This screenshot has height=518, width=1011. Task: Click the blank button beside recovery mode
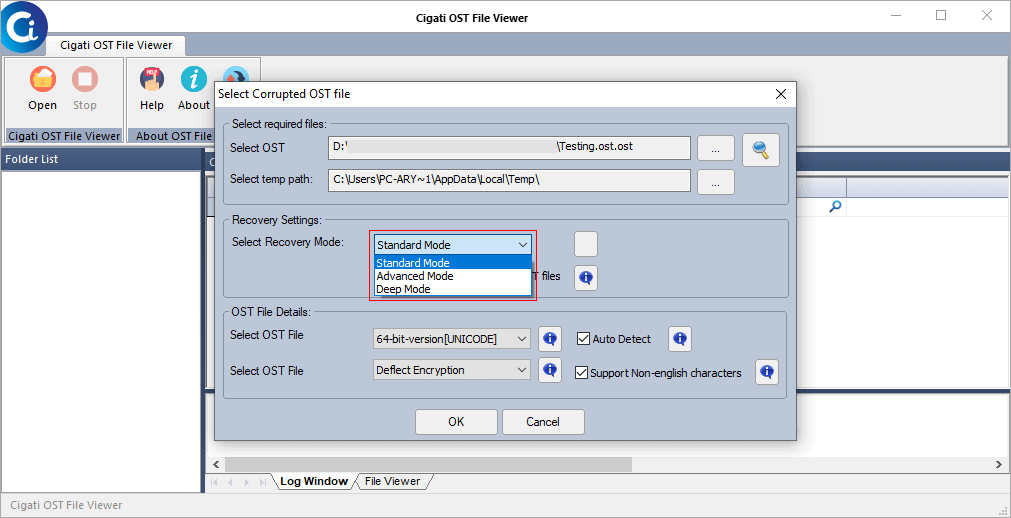point(586,244)
